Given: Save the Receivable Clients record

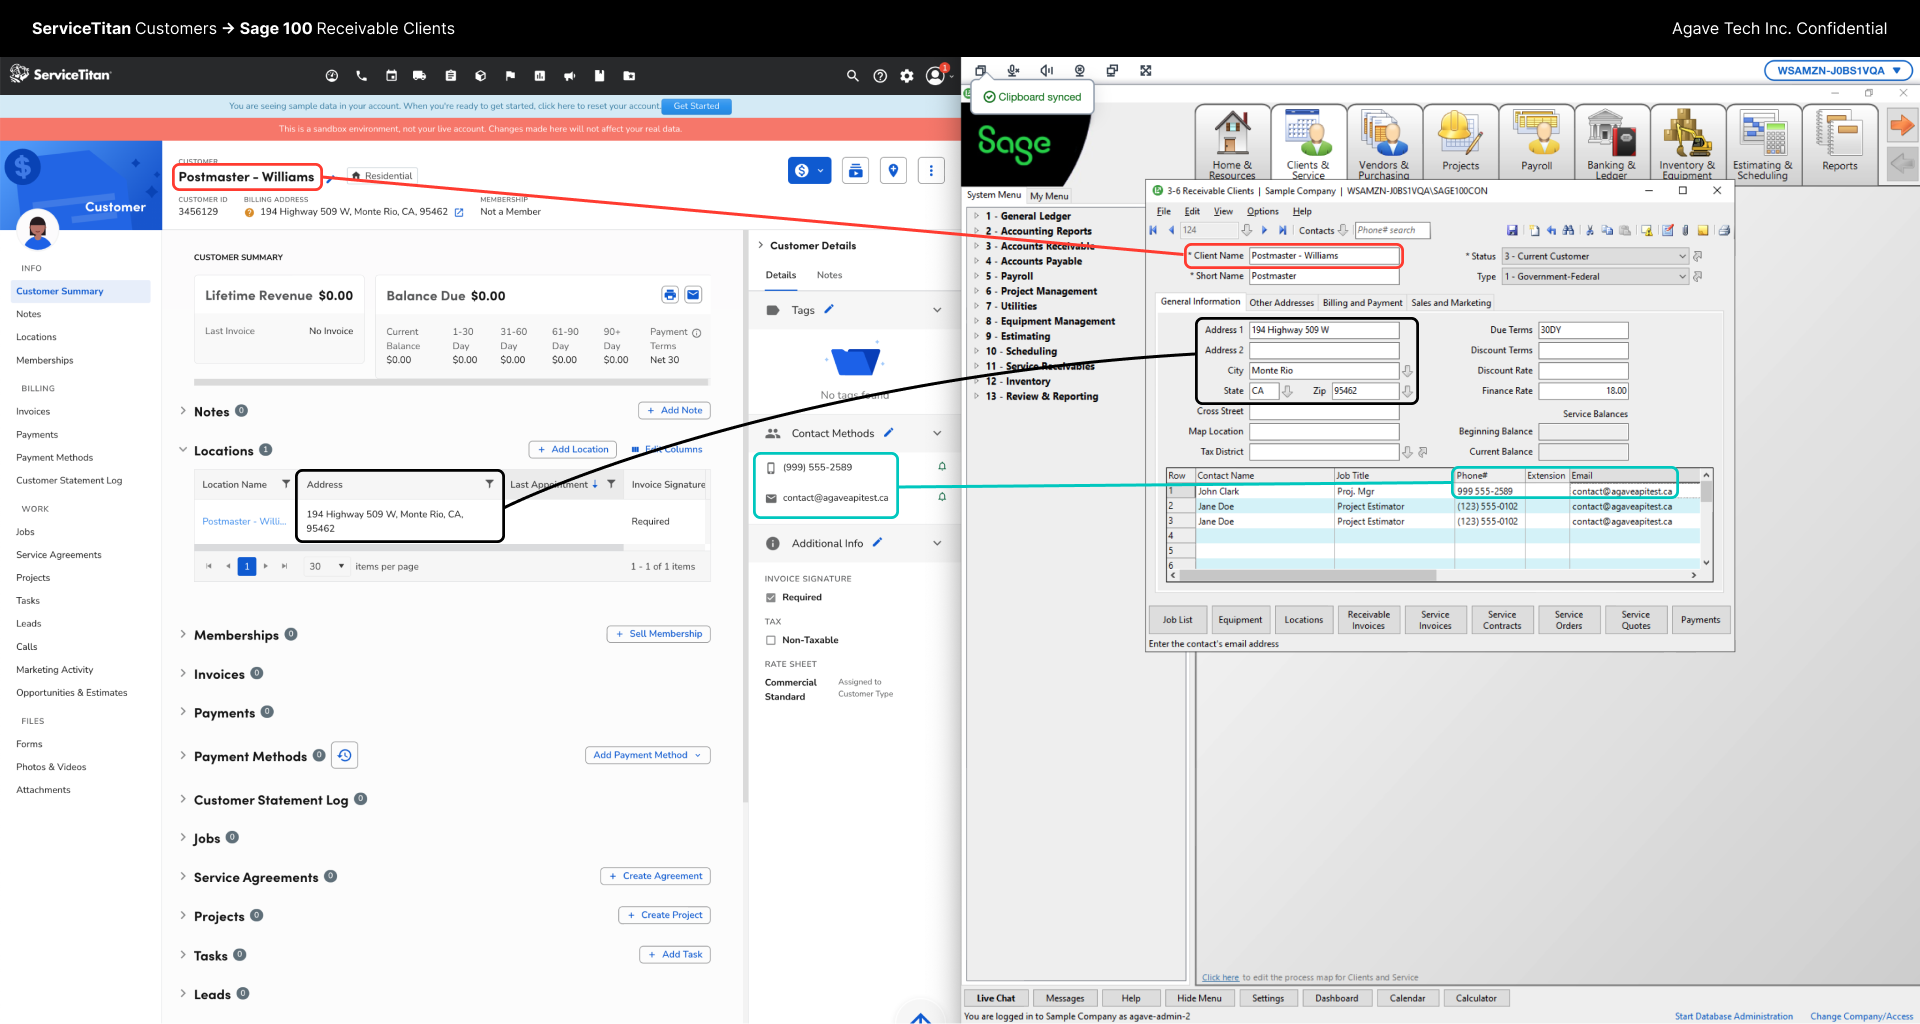Looking at the screenshot, I should (x=1512, y=230).
